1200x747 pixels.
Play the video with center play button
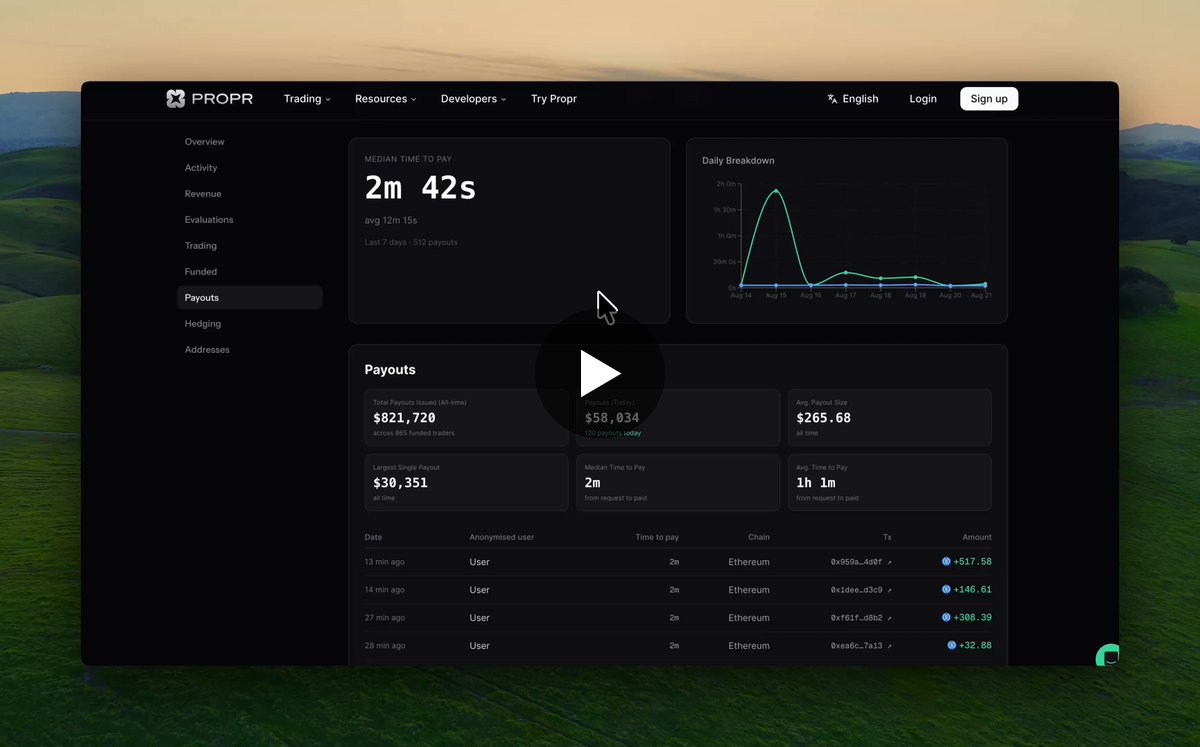click(x=600, y=374)
